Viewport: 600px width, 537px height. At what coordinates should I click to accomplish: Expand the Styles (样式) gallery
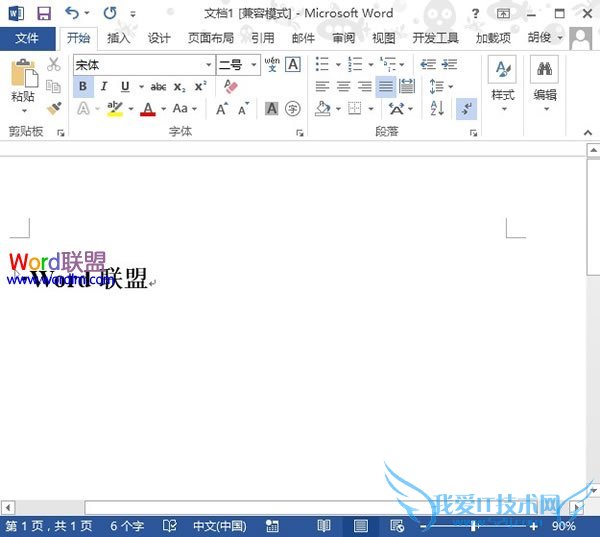(502, 85)
